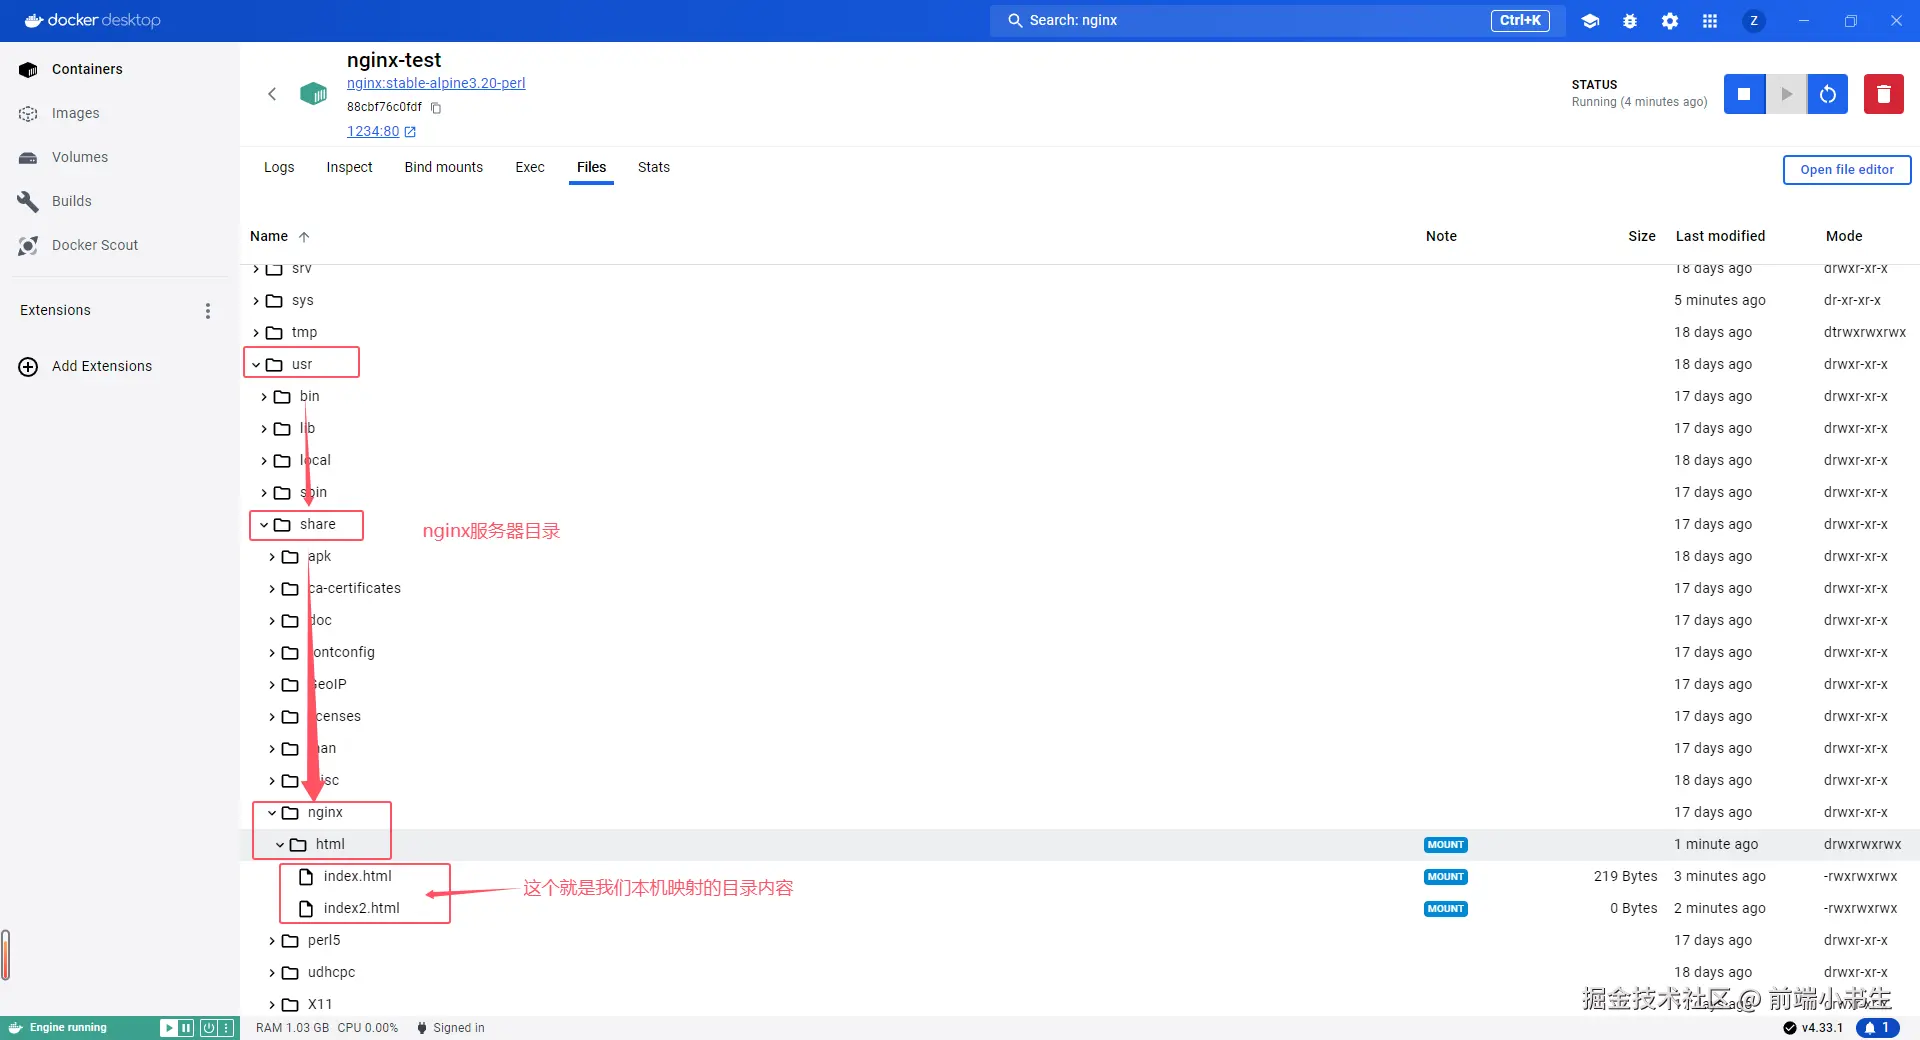Click the Last modified column header
The height and width of the screenshot is (1040, 1920).
(x=1720, y=237)
